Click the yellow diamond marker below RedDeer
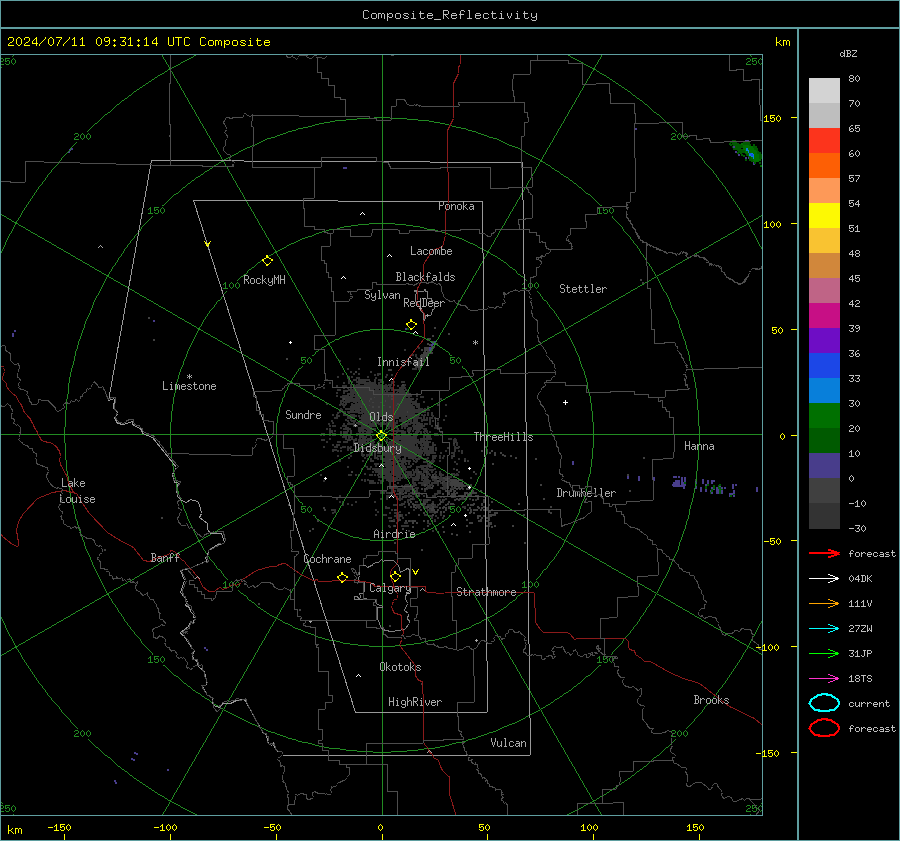Image resolution: width=900 pixels, height=841 pixels. click(x=411, y=325)
